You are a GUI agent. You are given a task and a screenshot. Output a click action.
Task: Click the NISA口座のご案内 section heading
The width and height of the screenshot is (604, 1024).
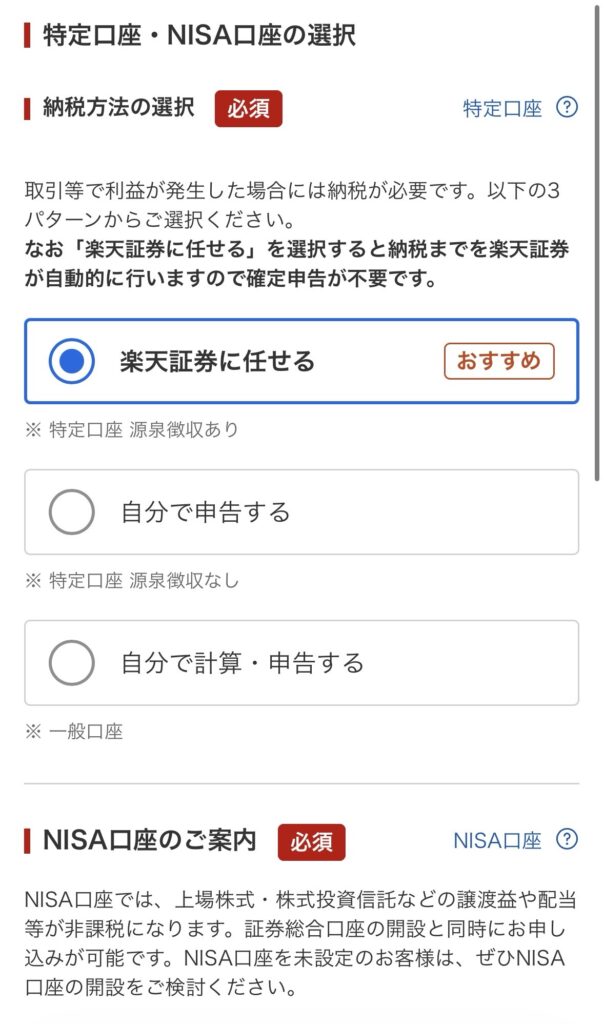tap(149, 841)
